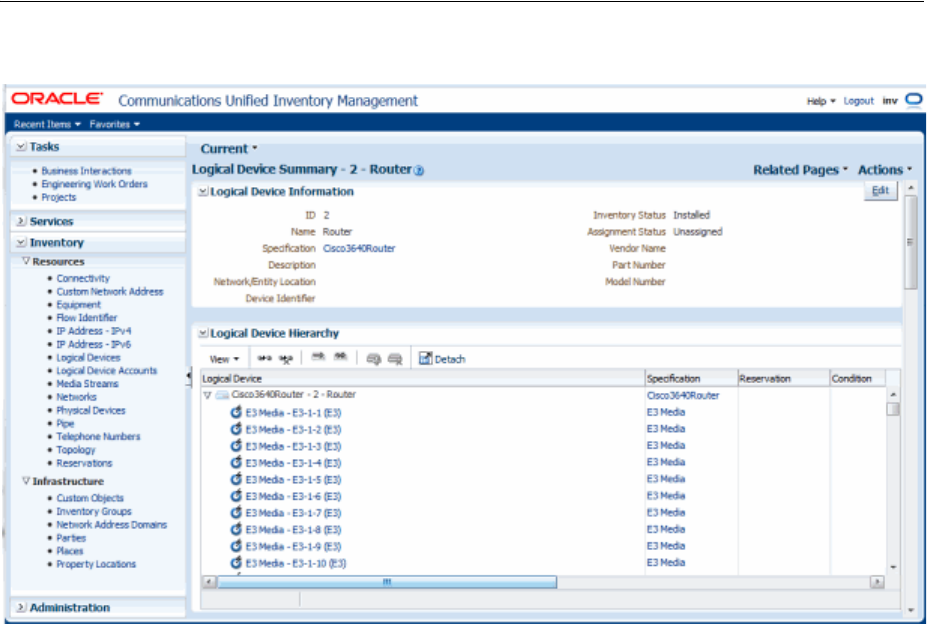Image resolution: width=927 pixels, height=624 pixels.
Task: Expand the Services panel
Action: pos(21,221)
